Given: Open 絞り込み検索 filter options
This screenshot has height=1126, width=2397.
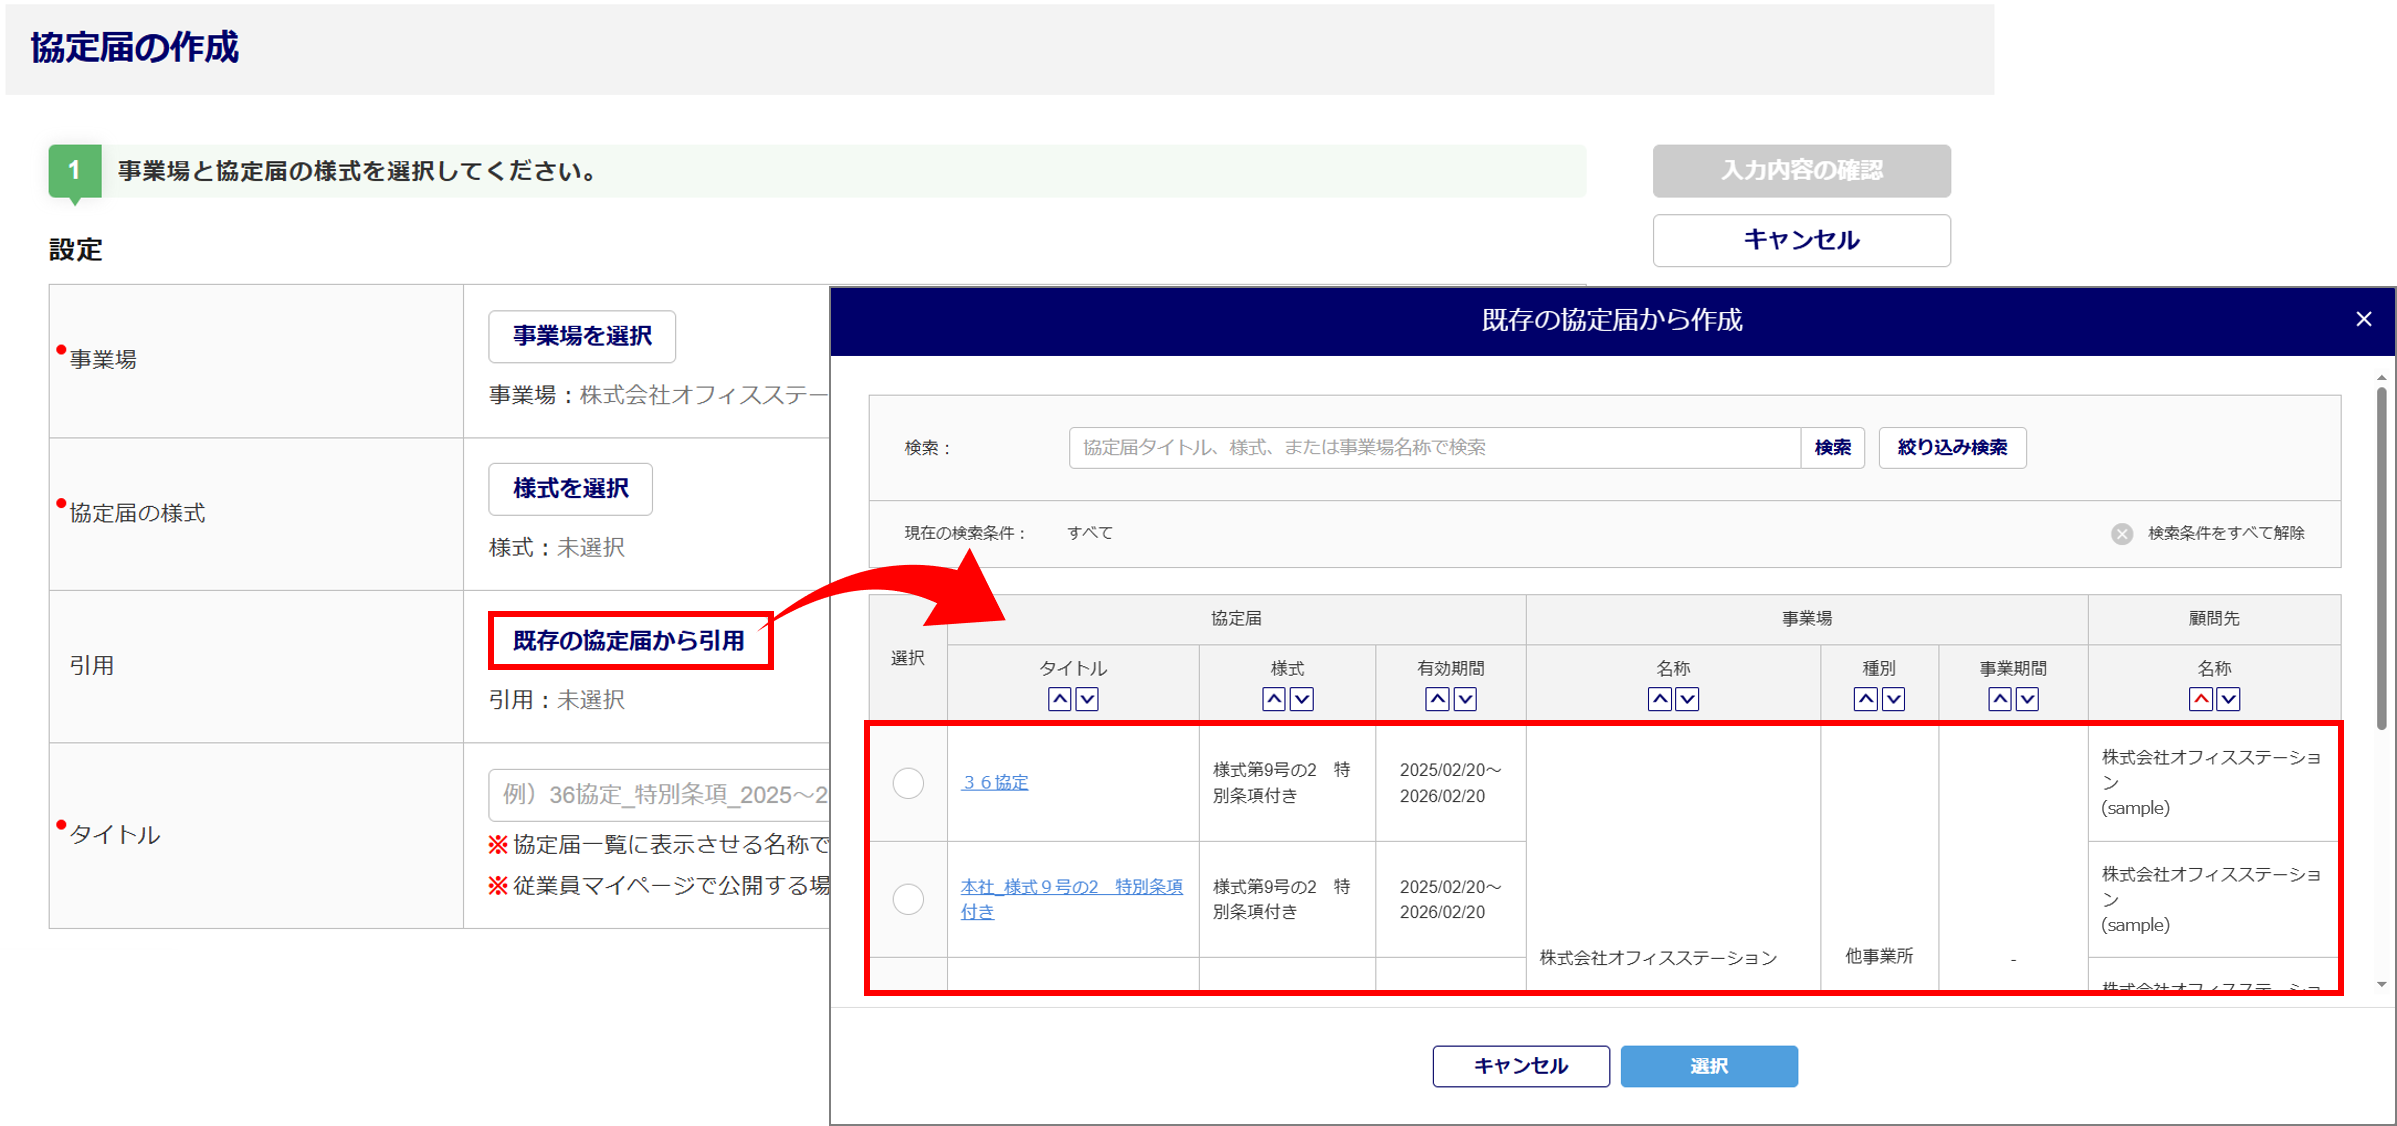Looking at the screenshot, I should pos(1952,447).
